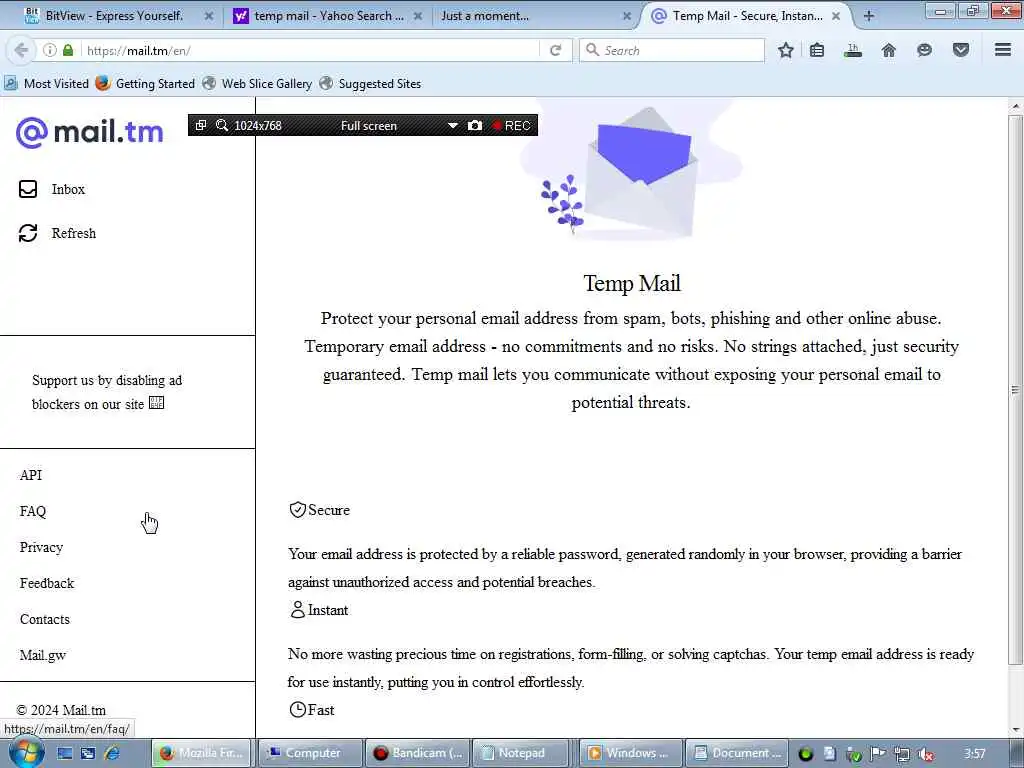Switch to Bandicam taskbar button
The height and width of the screenshot is (768, 1024).
pos(418,753)
